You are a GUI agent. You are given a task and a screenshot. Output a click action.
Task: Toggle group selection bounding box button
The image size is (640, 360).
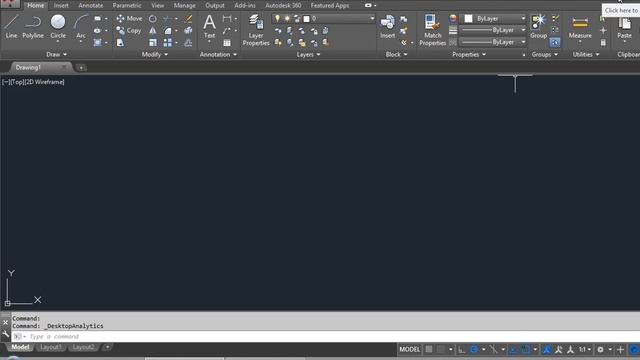pos(555,42)
